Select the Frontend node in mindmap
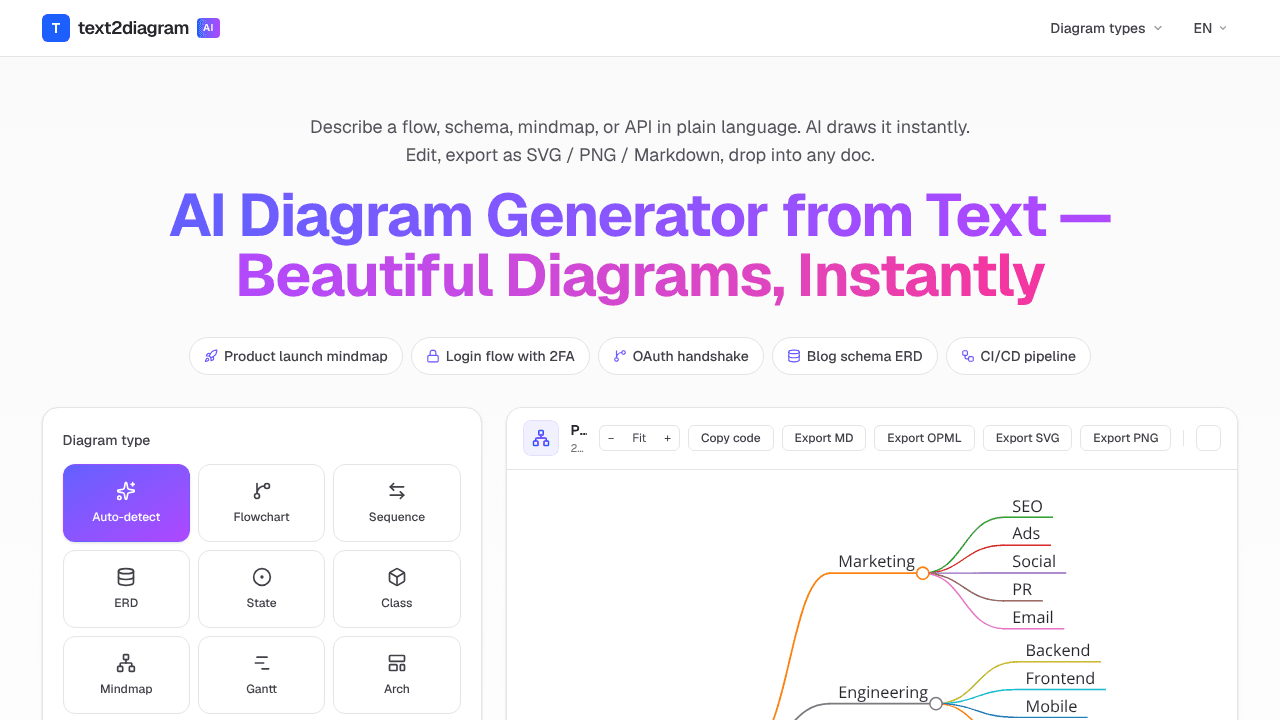This screenshot has width=1280, height=720. pos(1060,678)
